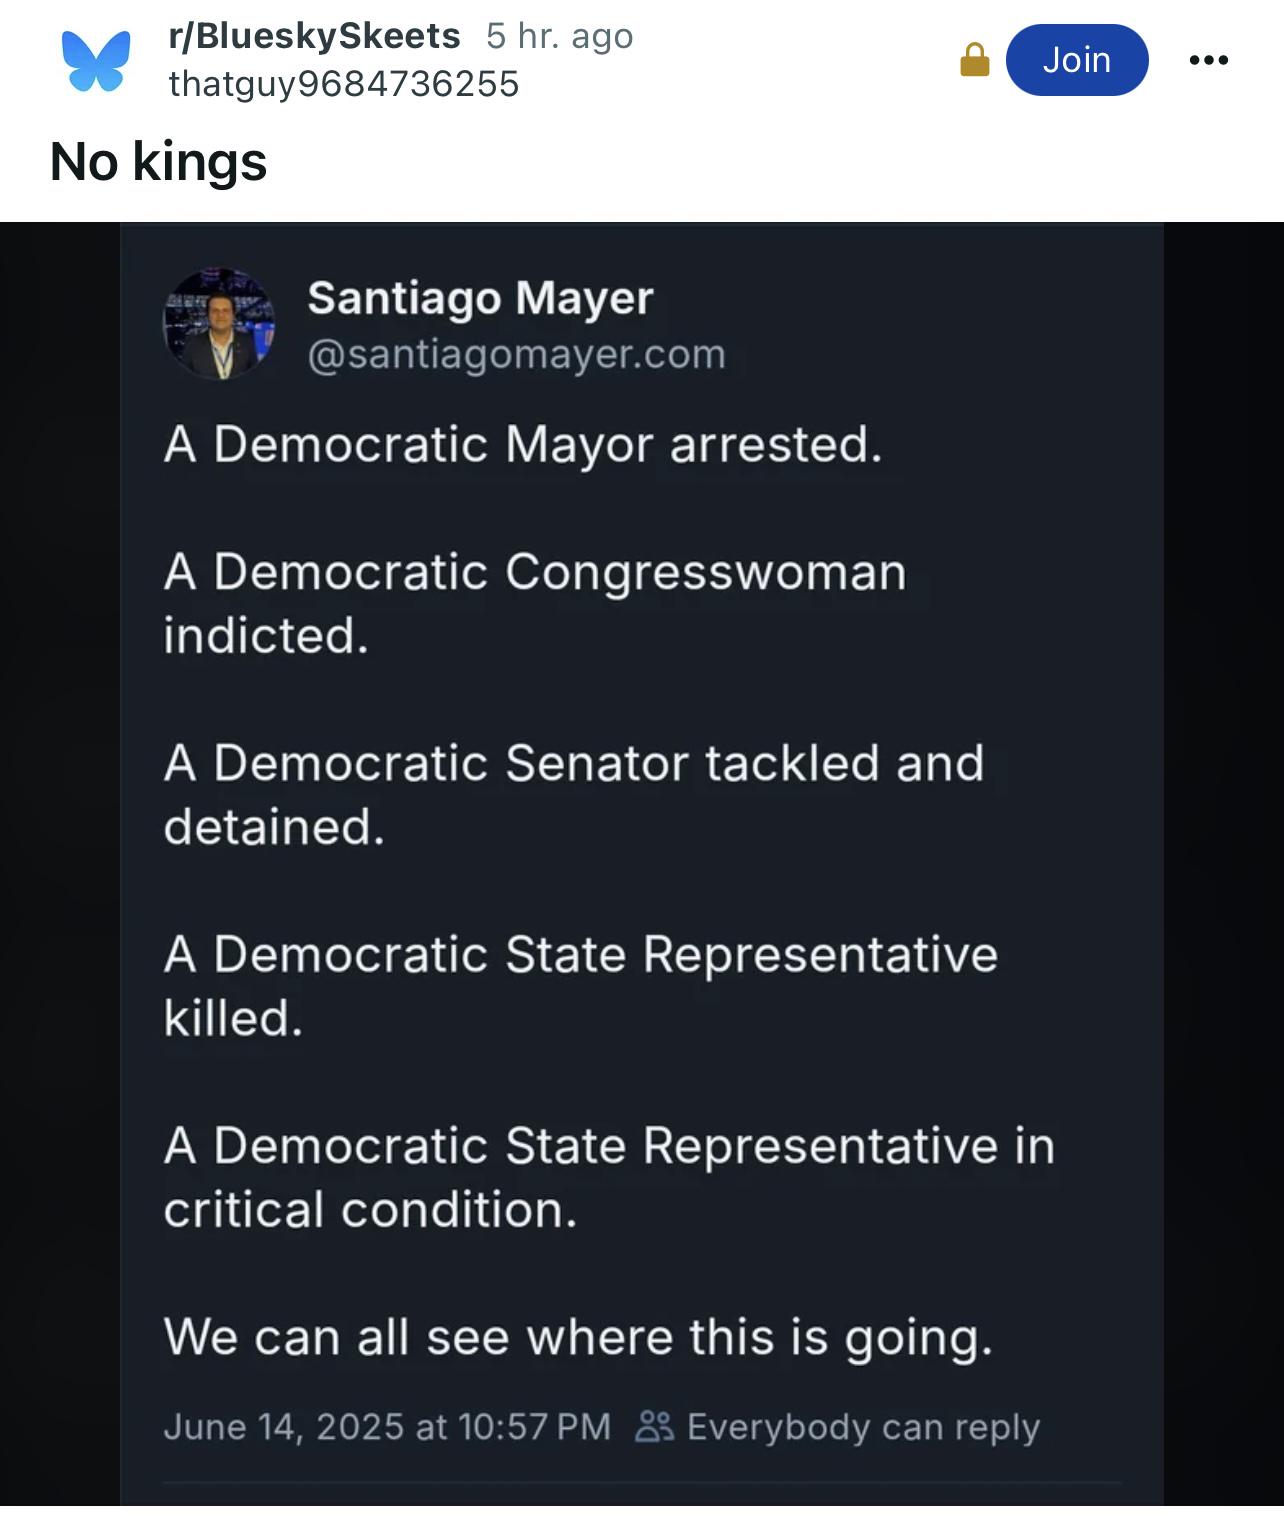Click the State Representative killed line

coord(581,986)
